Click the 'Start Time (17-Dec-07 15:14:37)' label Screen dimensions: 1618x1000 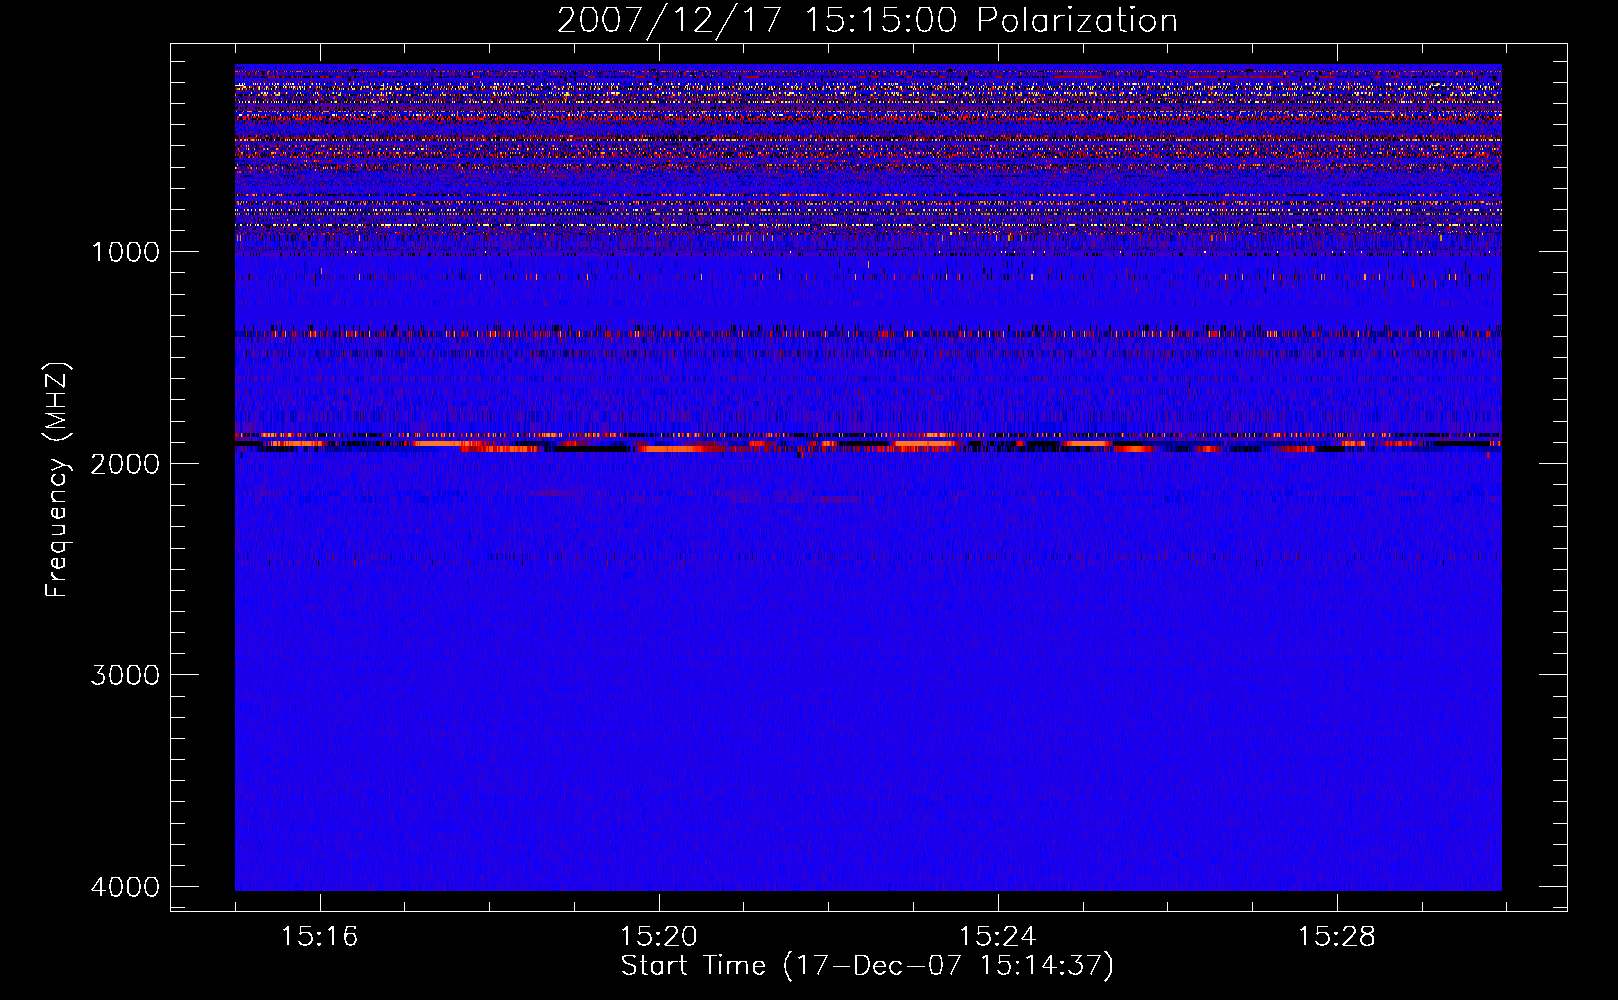867,966
